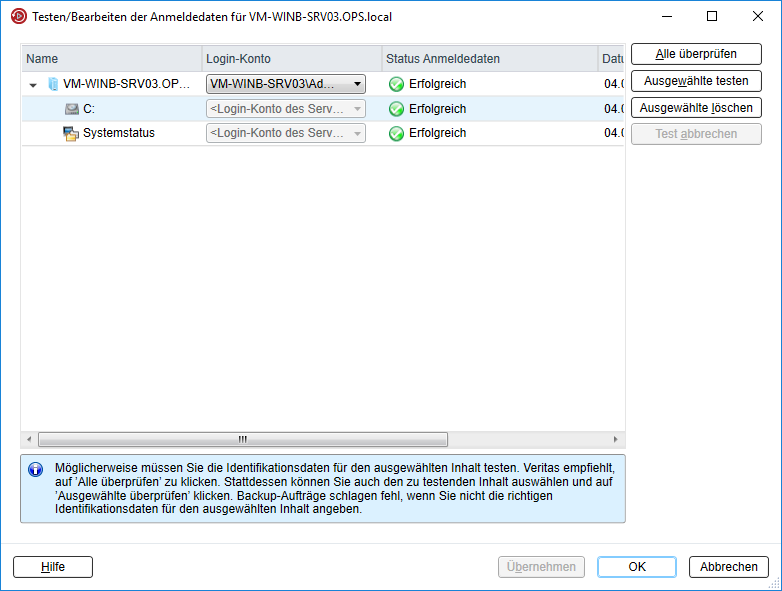This screenshot has height=591, width=782.
Task: Click the Login-Konto column header
Action: pyautogui.click(x=290, y=59)
